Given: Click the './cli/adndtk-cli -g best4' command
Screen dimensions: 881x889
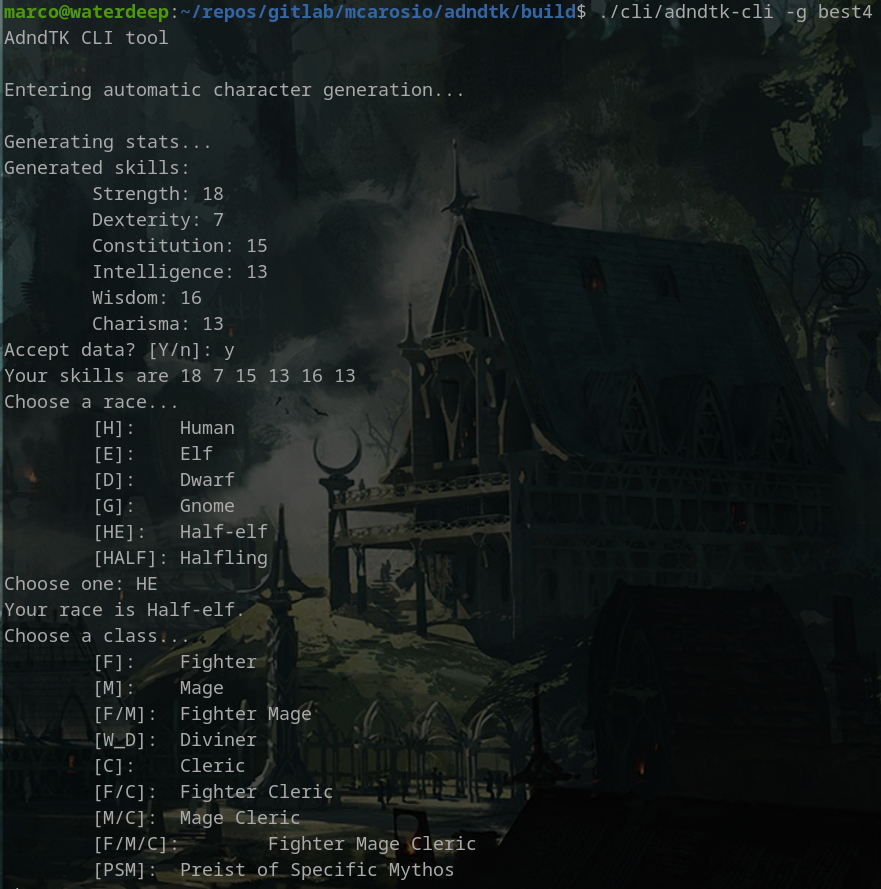Looking at the screenshot, I should click(x=735, y=12).
